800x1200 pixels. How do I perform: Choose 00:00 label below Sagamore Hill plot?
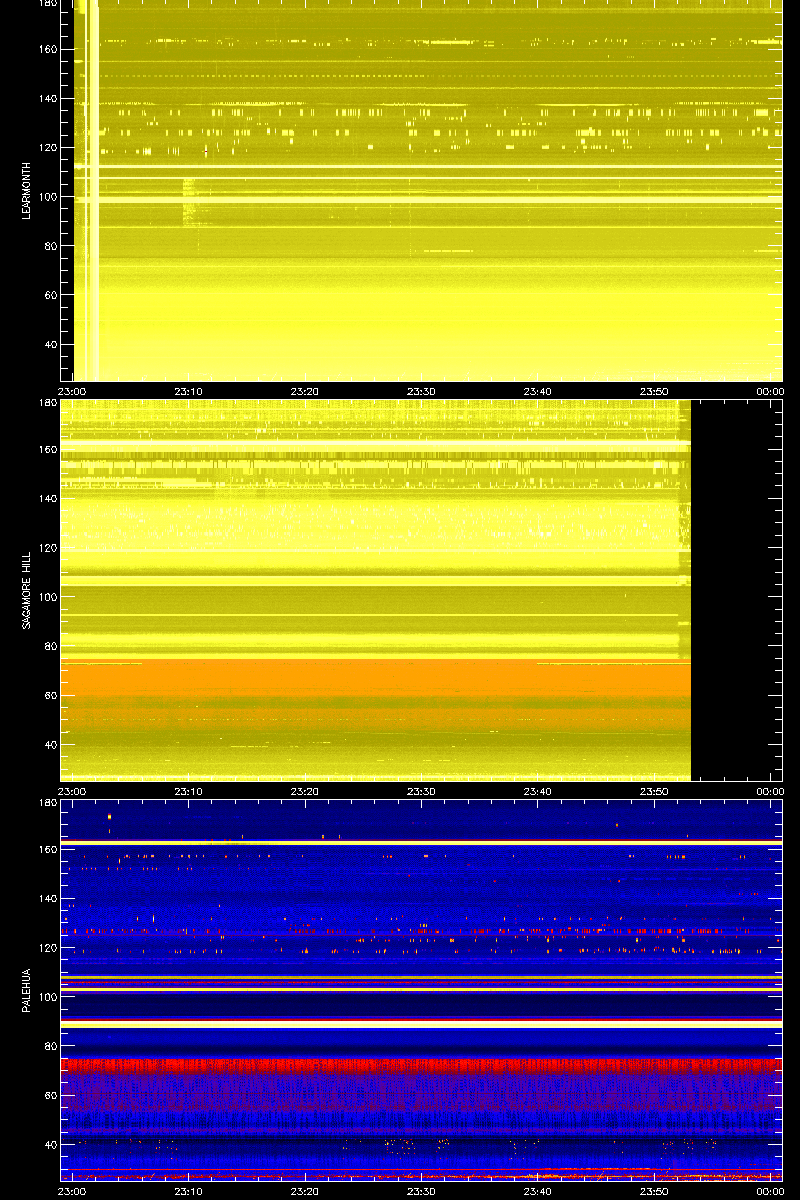click(x=770, y=791)
